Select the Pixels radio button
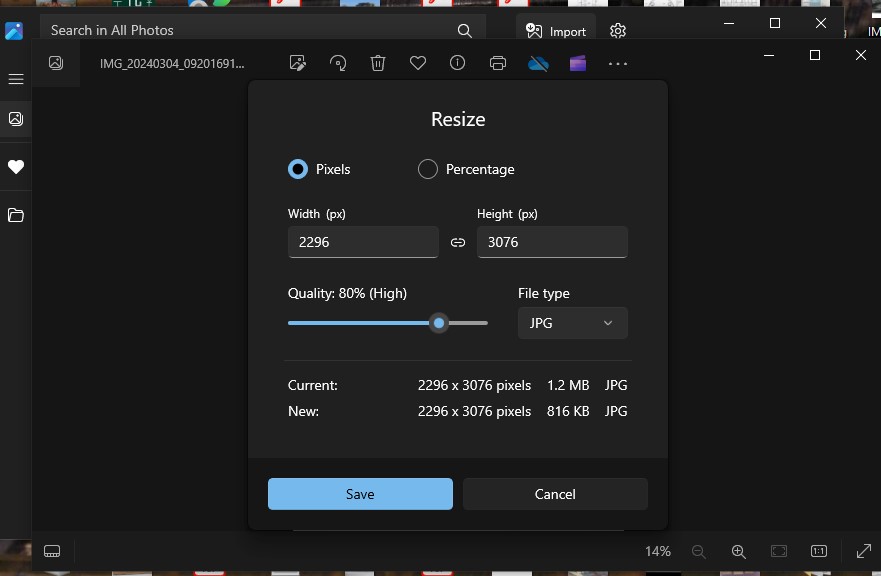The width and height of the screenshot is (881, 576). [298, 169]
